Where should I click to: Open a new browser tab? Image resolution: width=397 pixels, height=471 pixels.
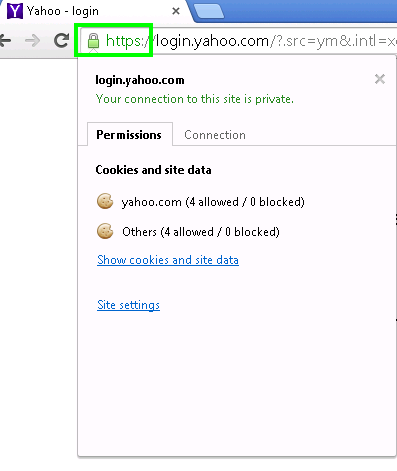pyautogui.click(x=208, y=11)
